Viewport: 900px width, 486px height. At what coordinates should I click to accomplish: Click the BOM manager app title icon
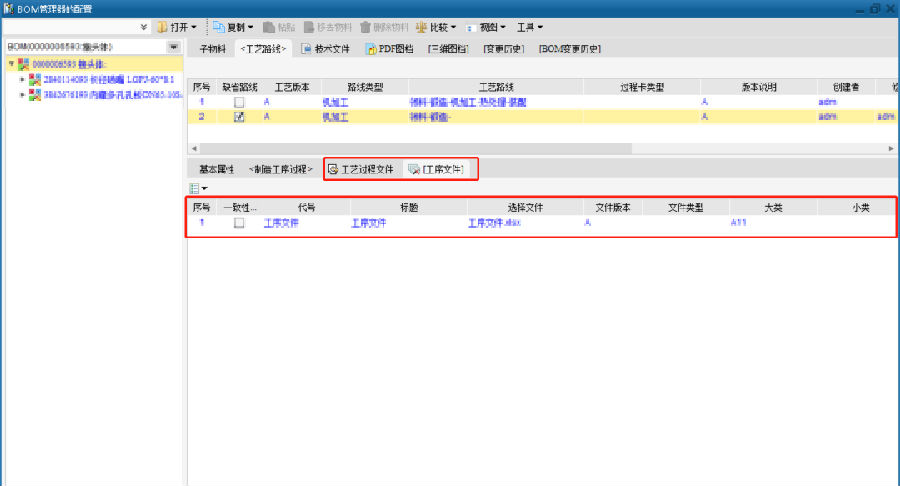9,9
